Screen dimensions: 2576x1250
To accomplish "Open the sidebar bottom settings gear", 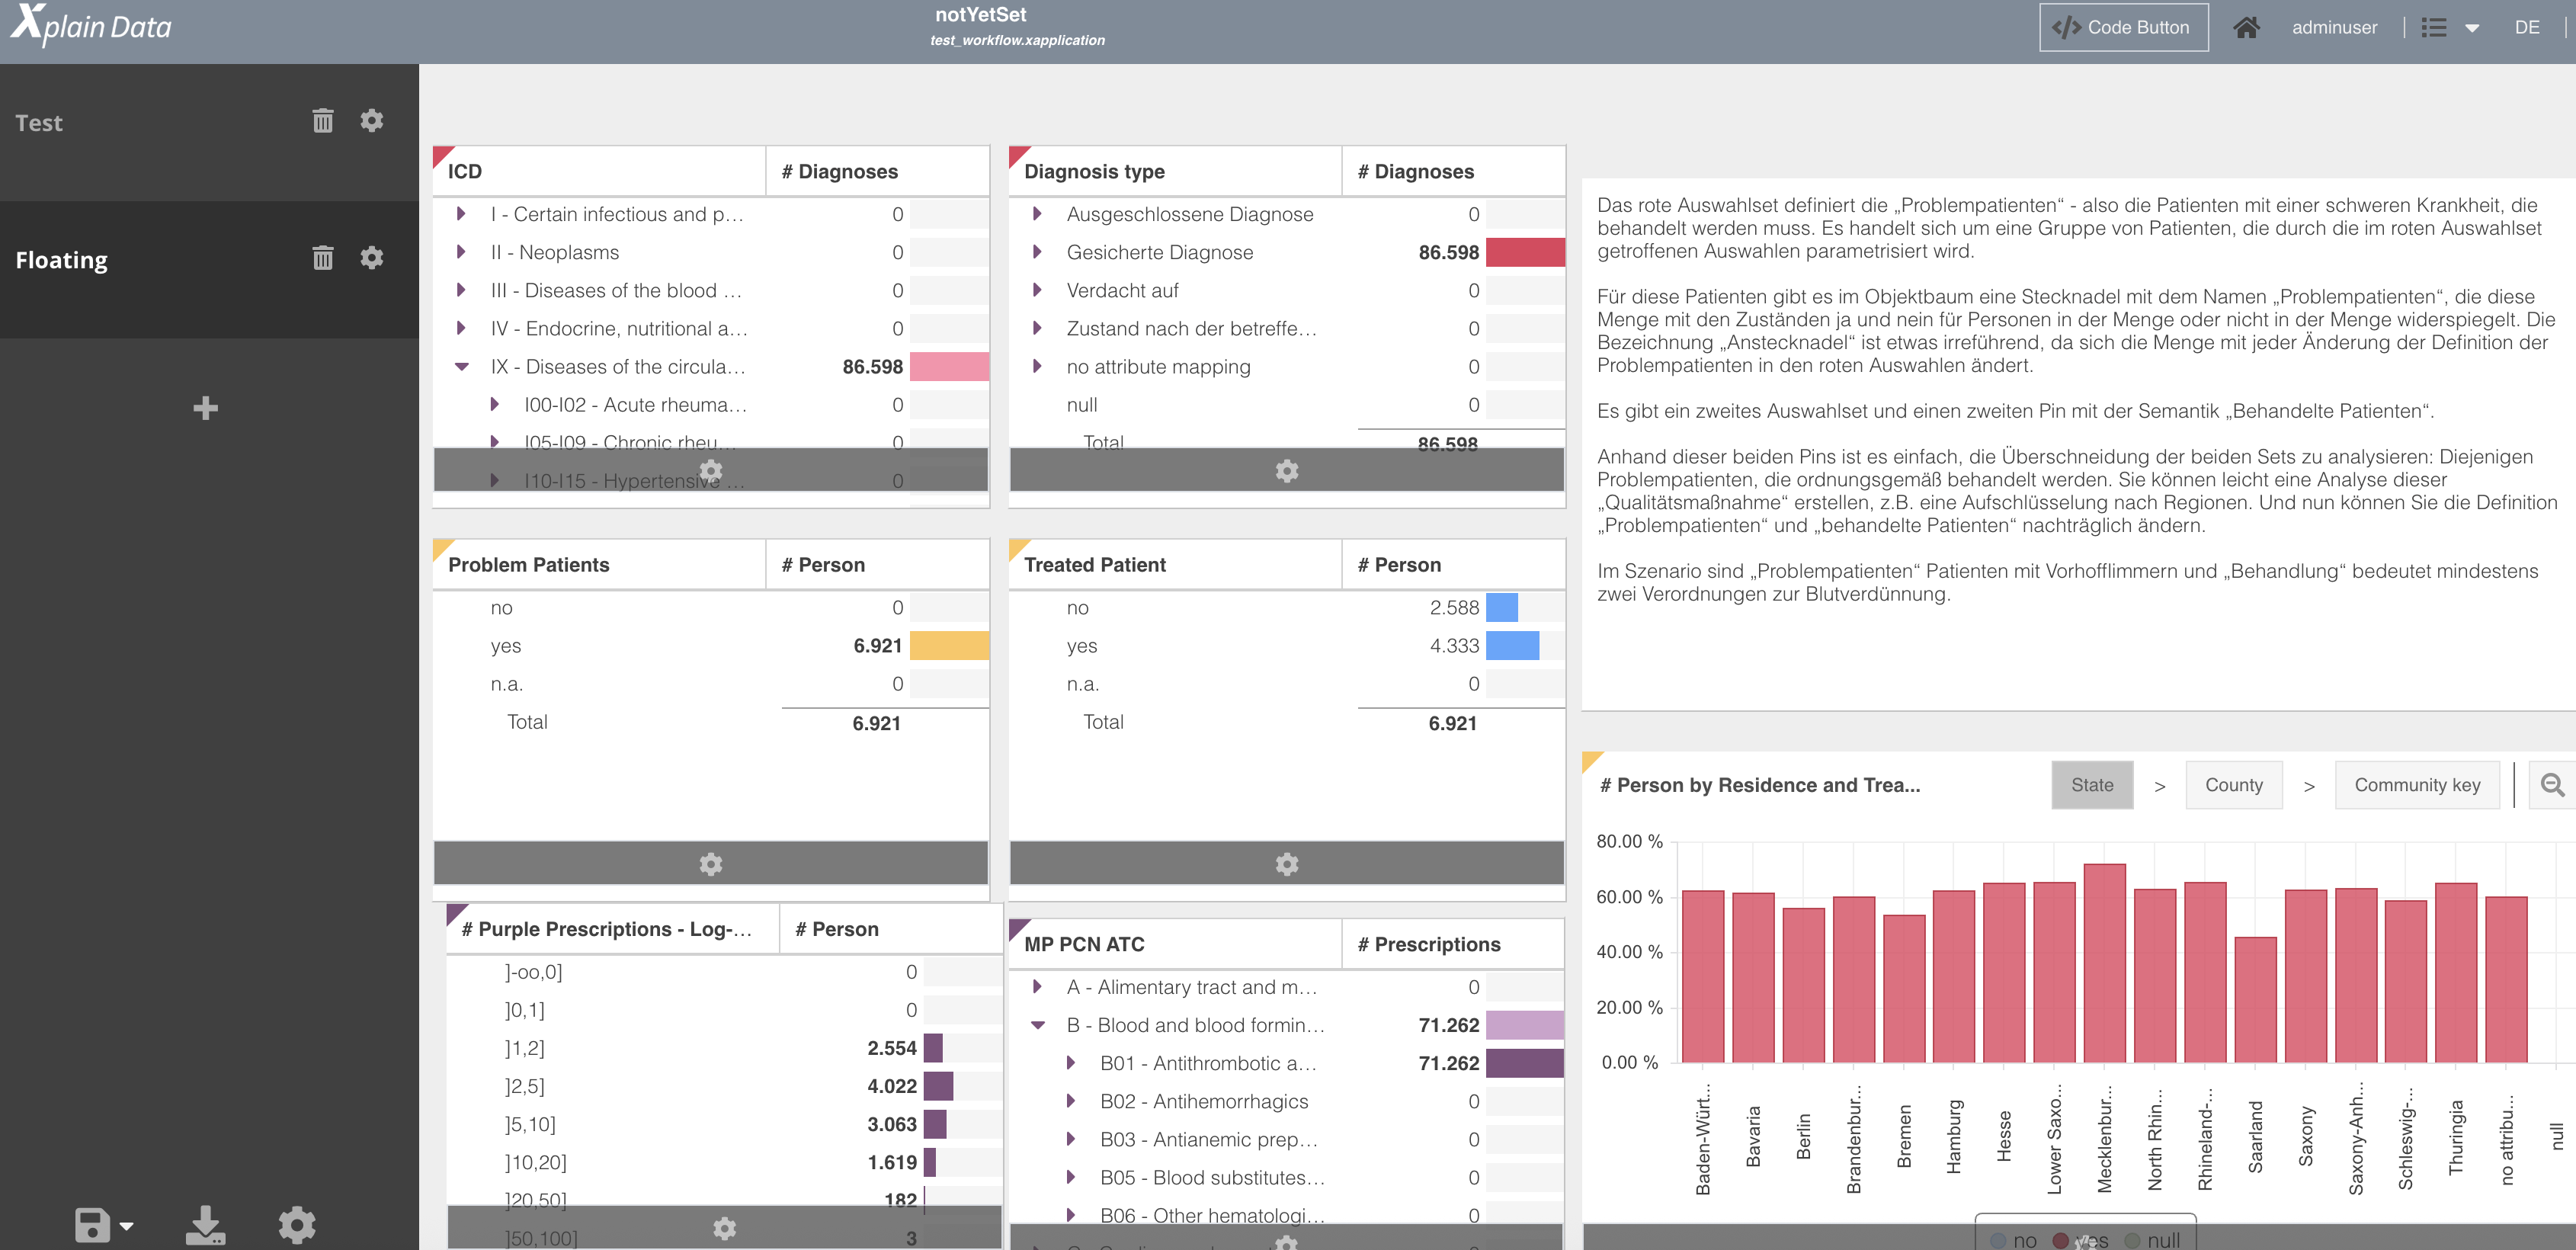I will [297, 1225].
